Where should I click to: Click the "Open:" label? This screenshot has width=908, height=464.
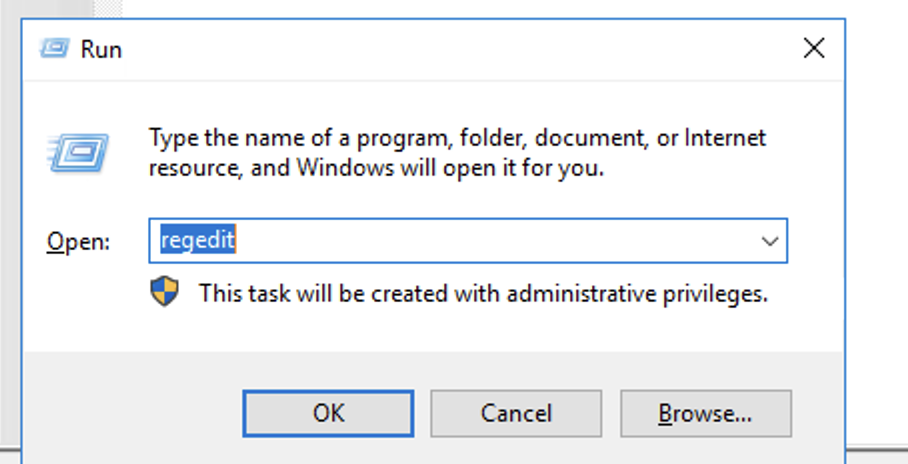tap(79, 242)
